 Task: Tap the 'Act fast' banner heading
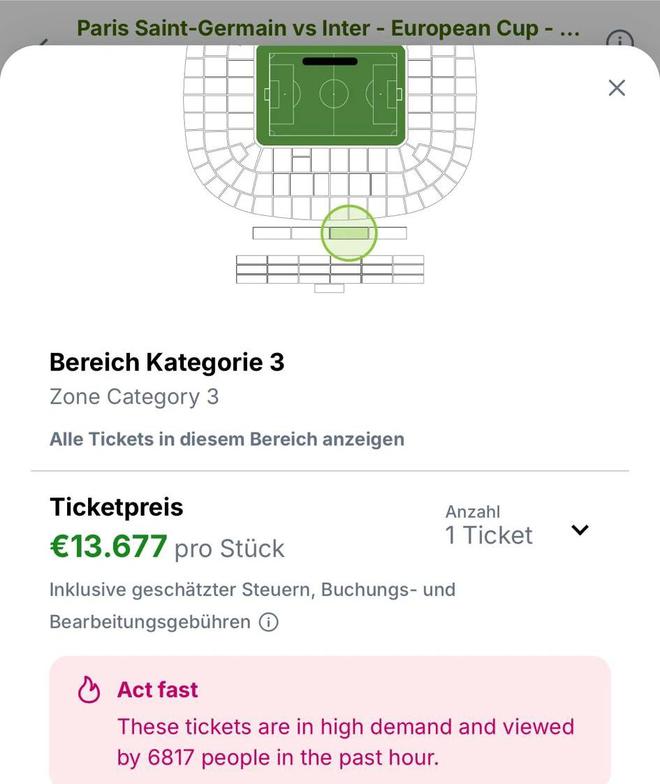tap(157, 690)
